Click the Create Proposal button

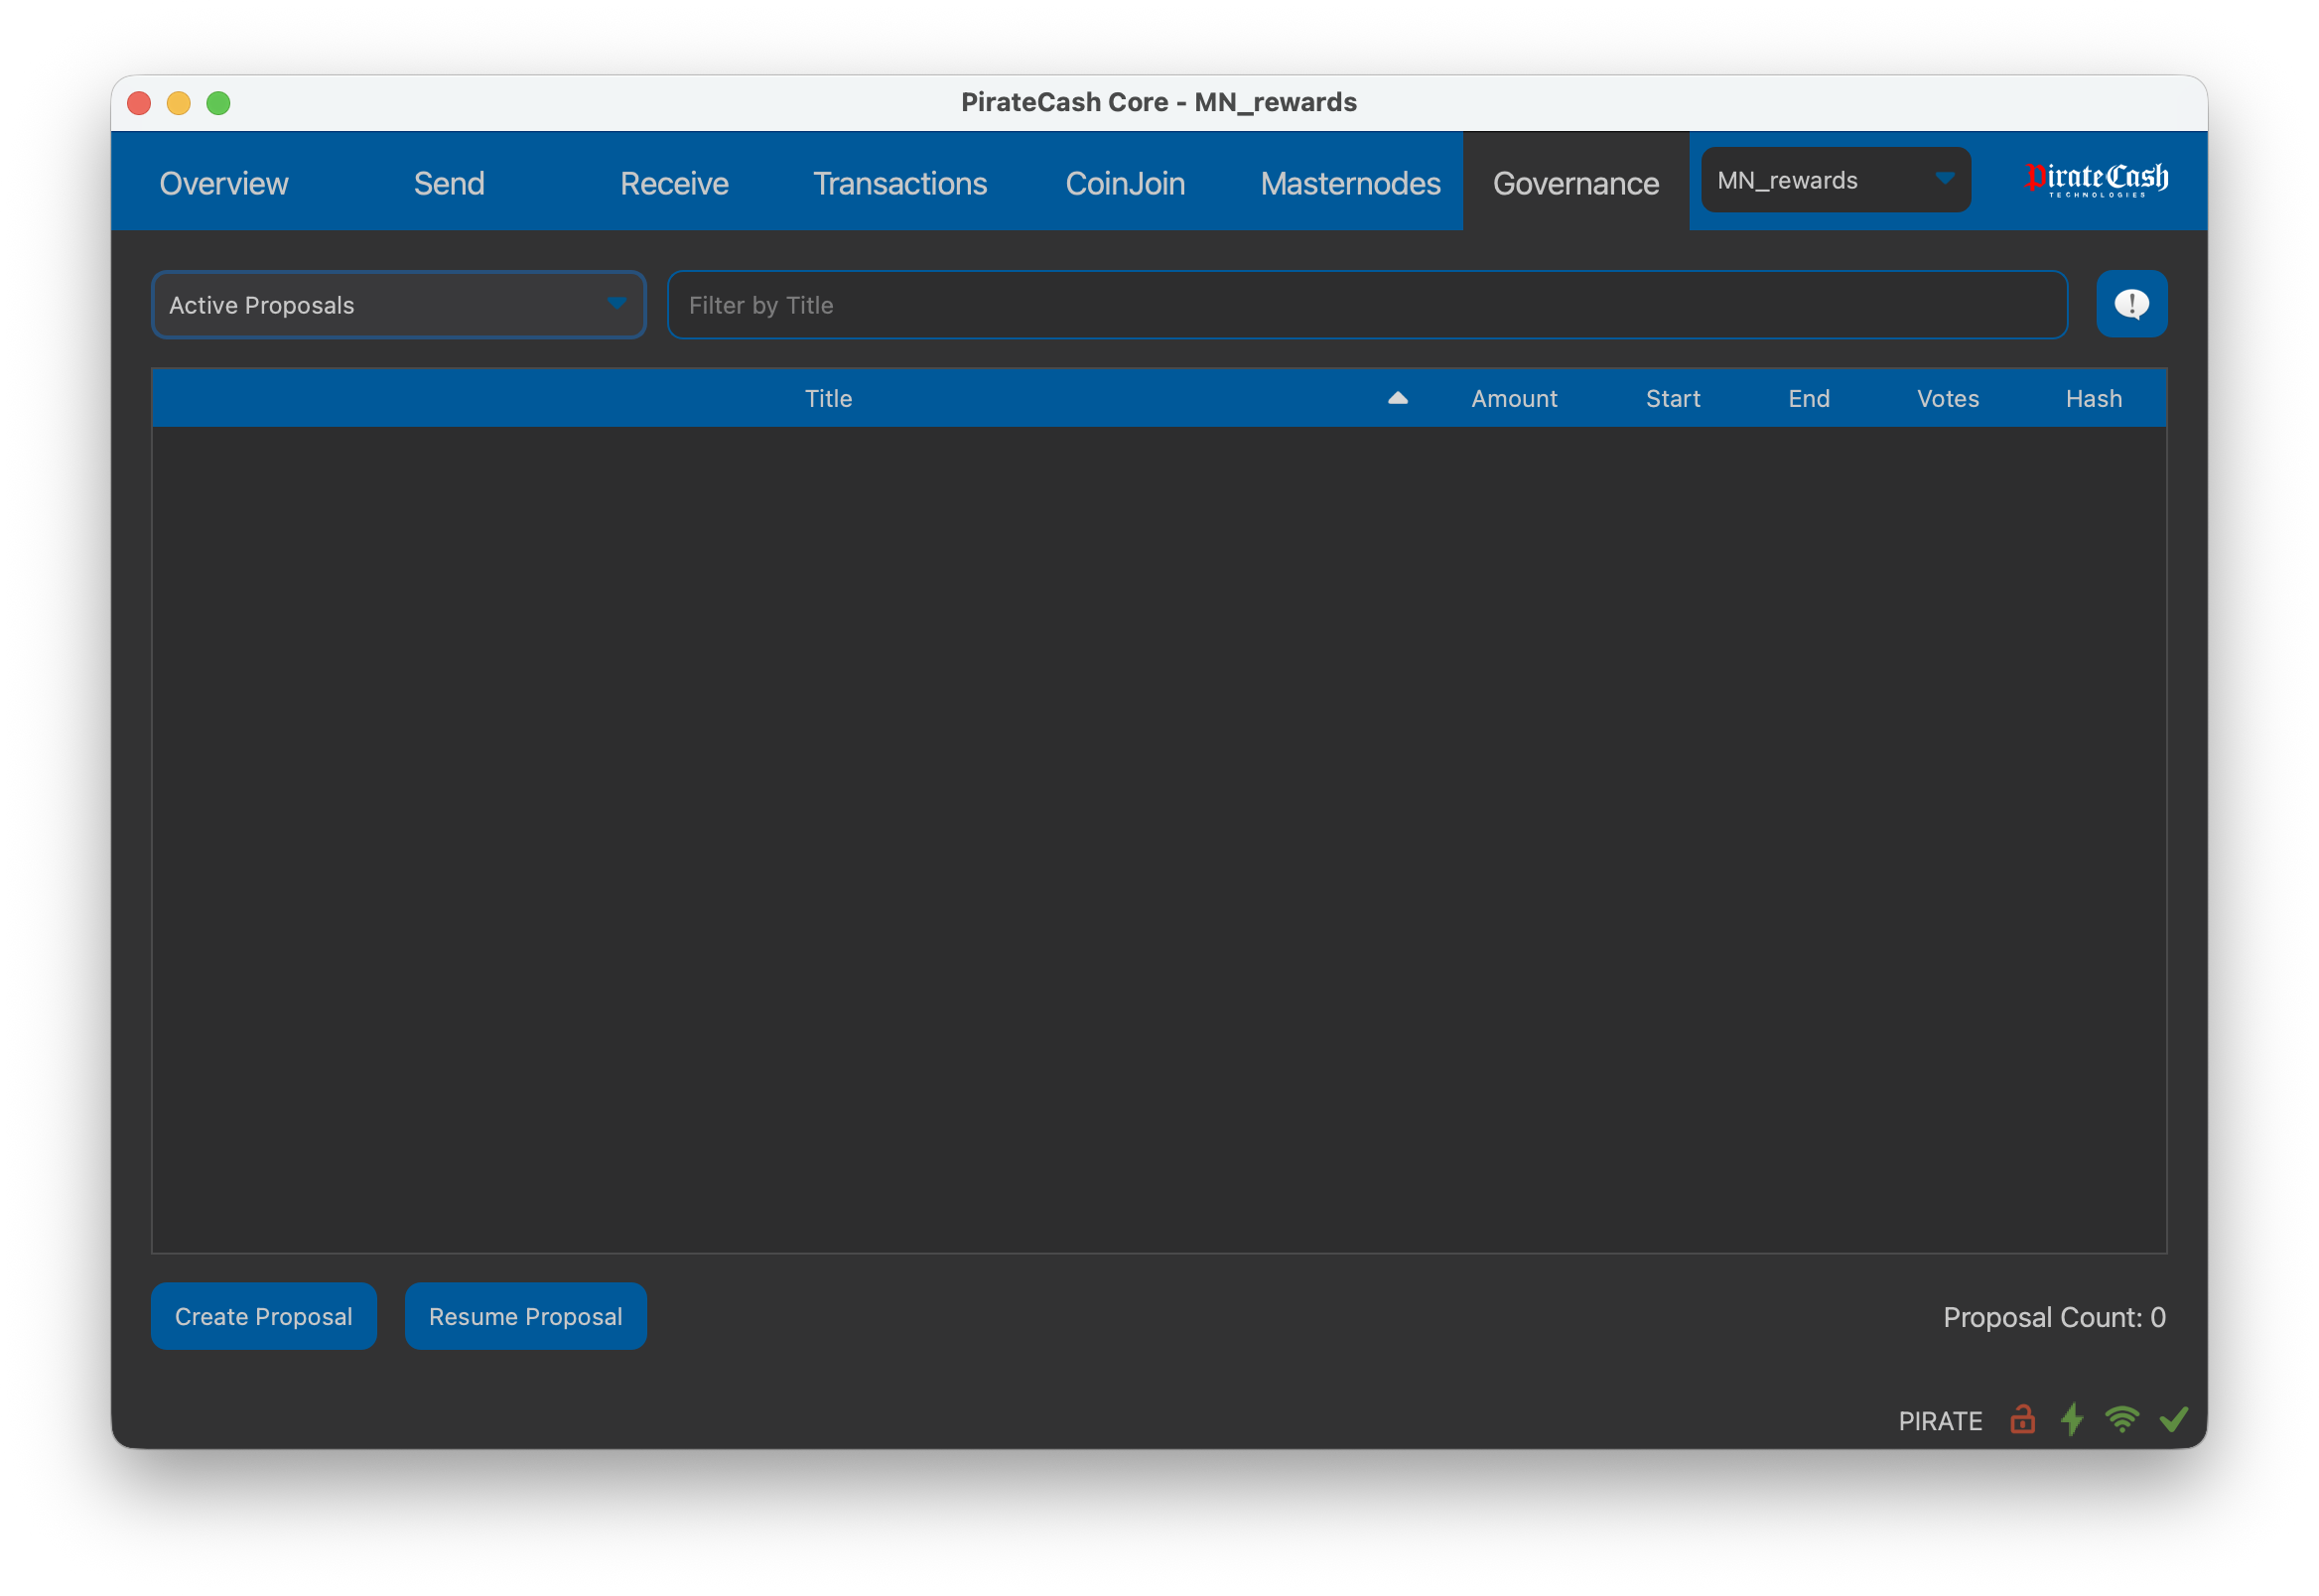[x=264, y=1316]
